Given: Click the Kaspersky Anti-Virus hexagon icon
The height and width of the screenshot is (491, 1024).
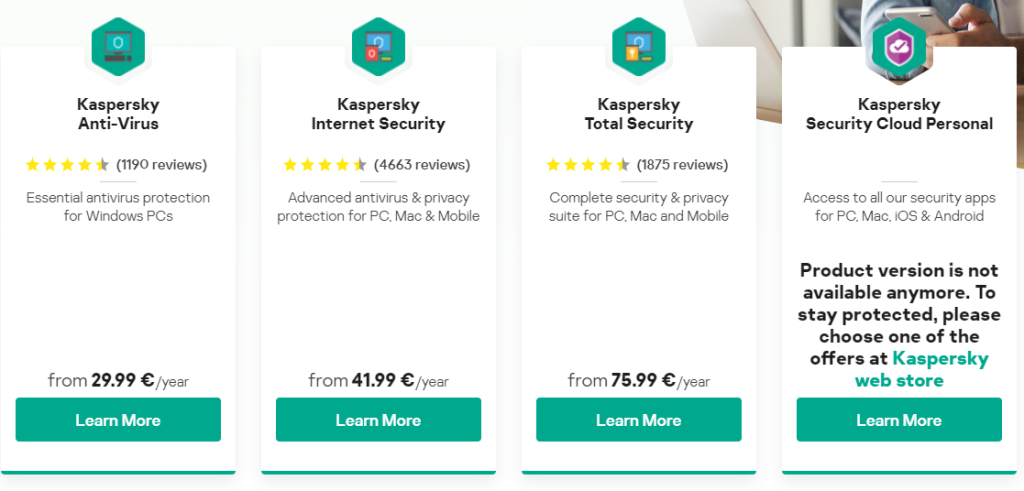Looking at the screenshot, I should coord(118,45).
